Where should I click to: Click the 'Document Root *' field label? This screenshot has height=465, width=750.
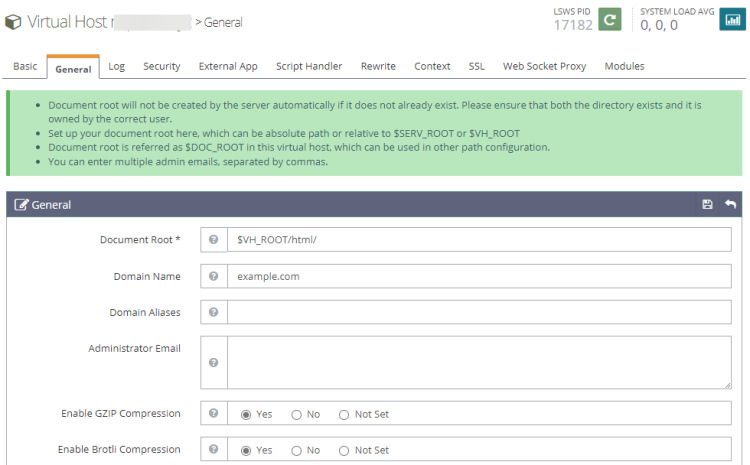click(x=140, y=240)
